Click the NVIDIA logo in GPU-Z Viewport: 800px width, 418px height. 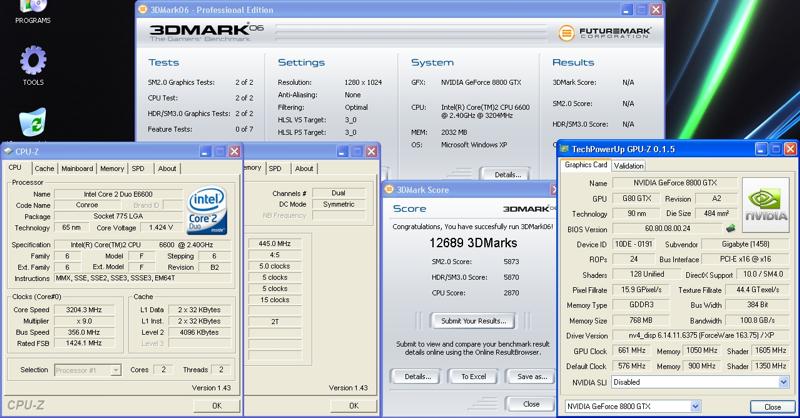765,205
